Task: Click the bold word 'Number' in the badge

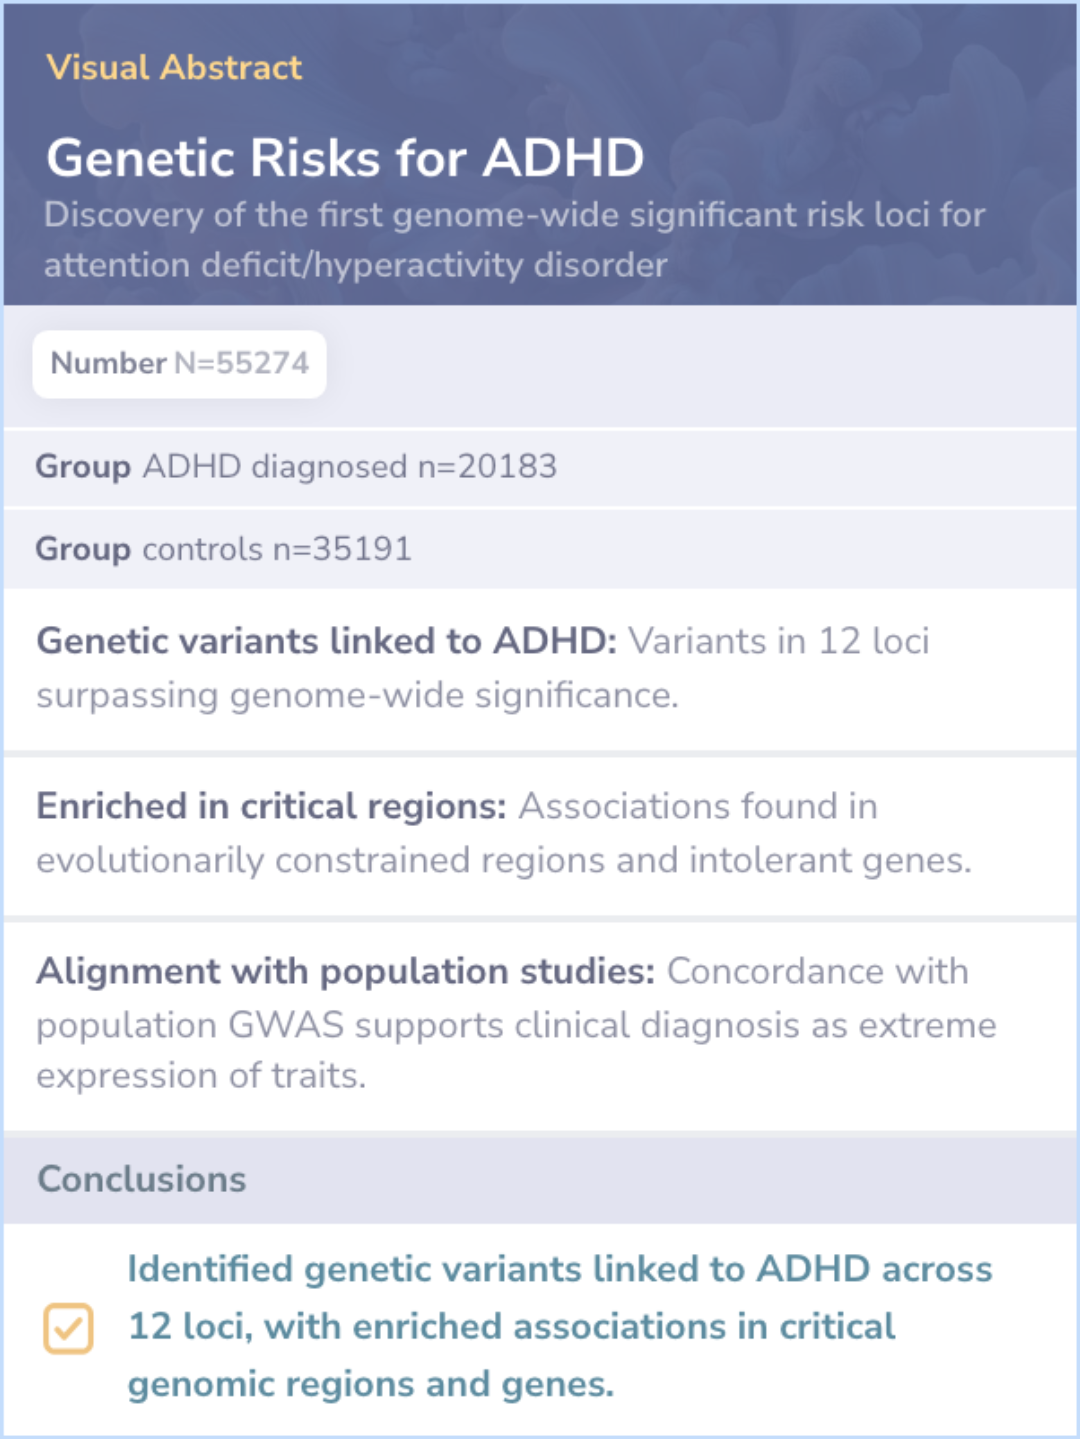Action: (109, 363)
